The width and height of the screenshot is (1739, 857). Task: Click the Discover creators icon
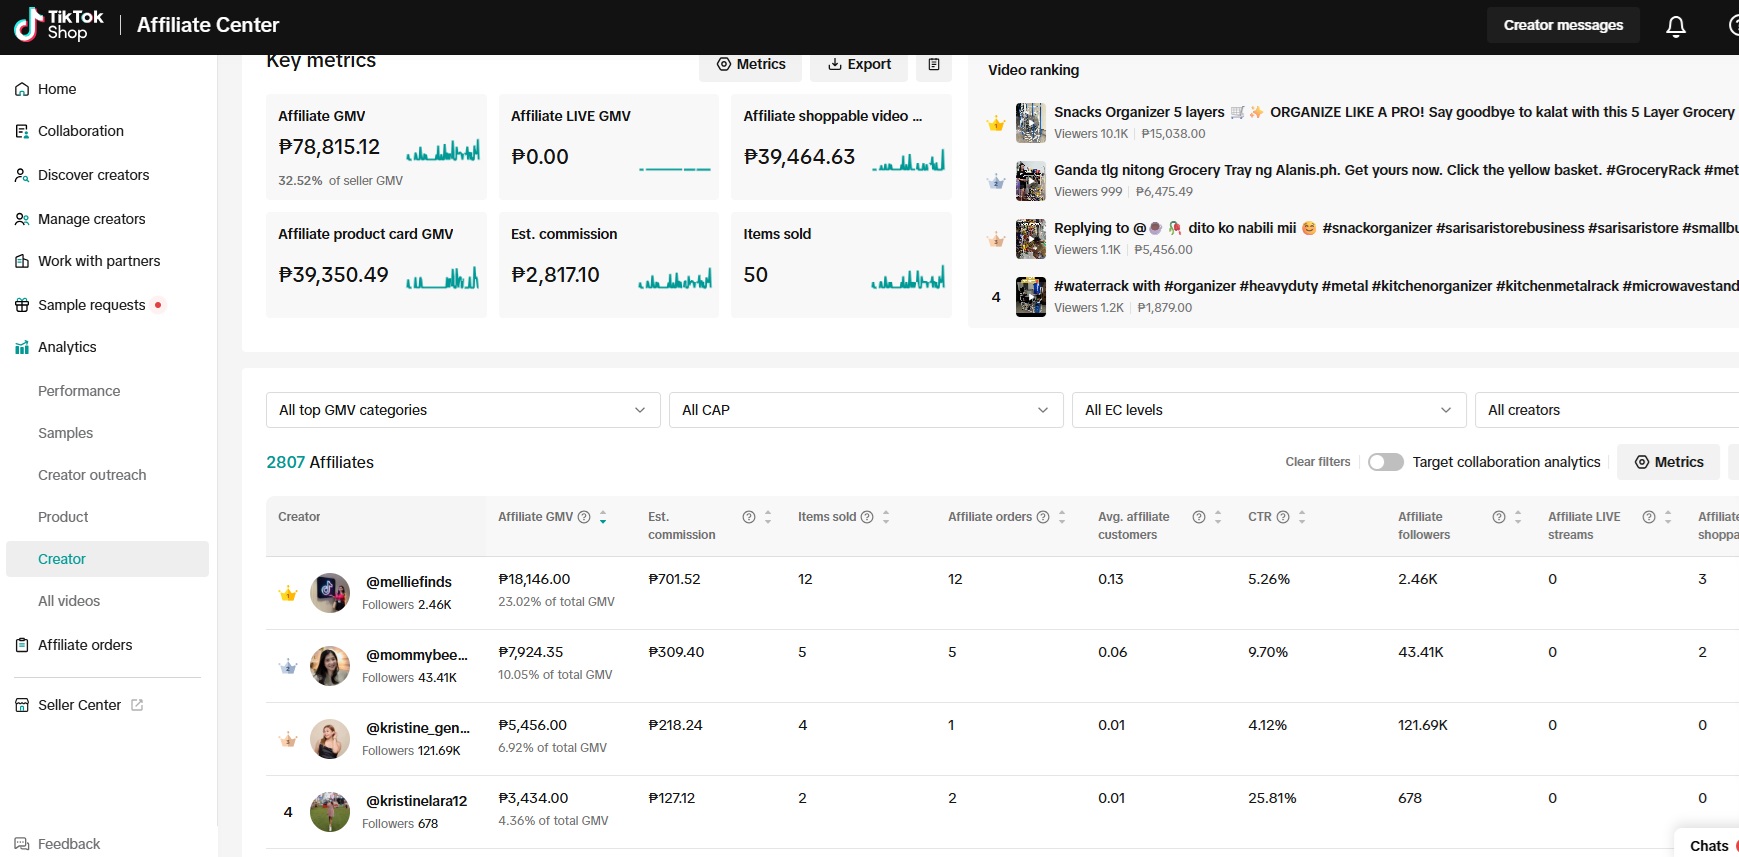(22, 175)
